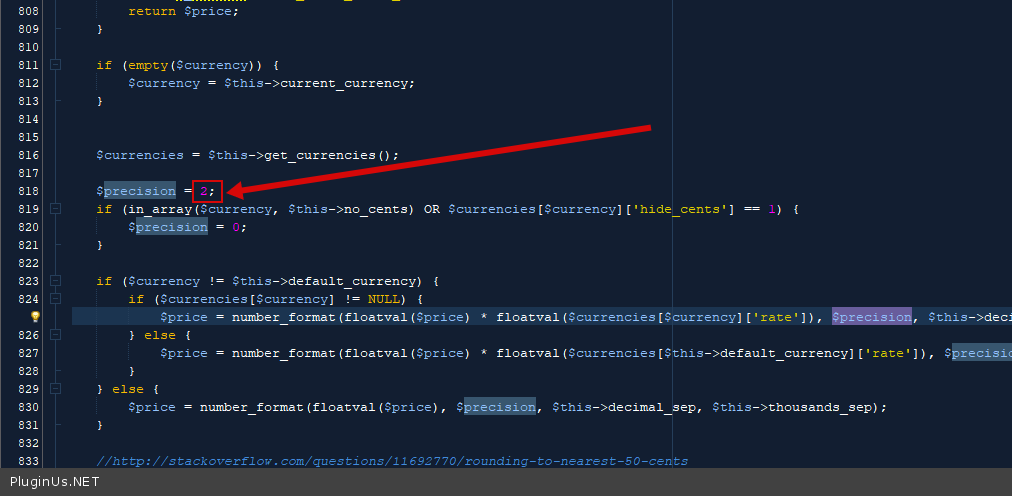1012x496 pixels.
Task: Toggle the fold marker at line 824
Action: point(56,299)
